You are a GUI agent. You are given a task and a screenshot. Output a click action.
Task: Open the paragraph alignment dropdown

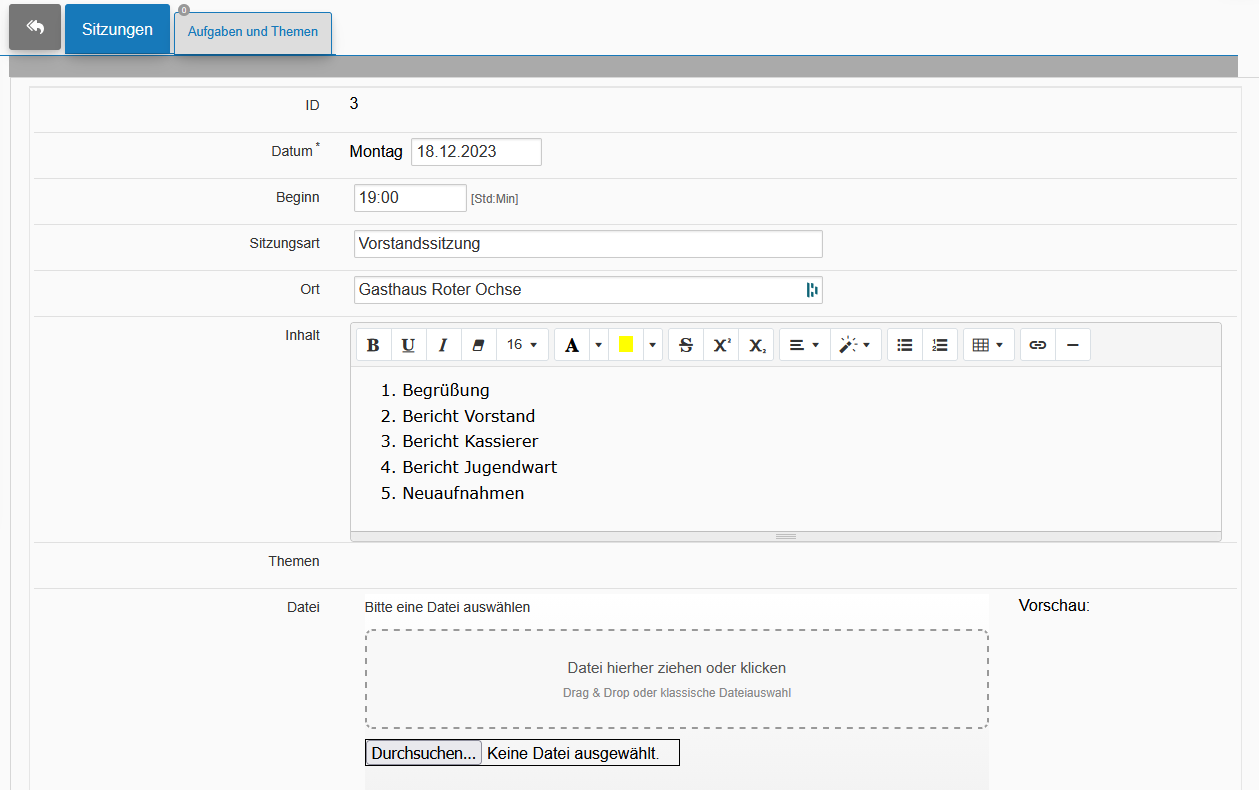coord(805,345)
